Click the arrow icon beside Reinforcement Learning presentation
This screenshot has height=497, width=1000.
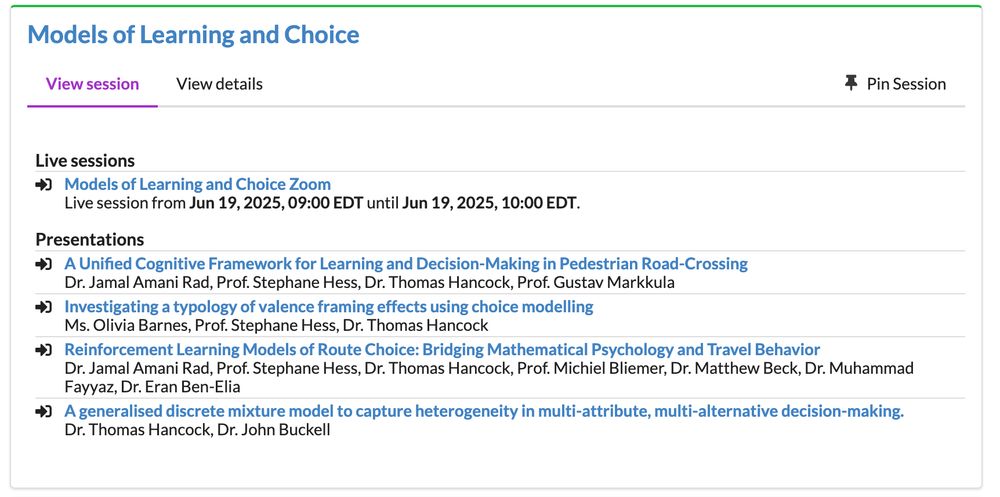coord(43,350)
